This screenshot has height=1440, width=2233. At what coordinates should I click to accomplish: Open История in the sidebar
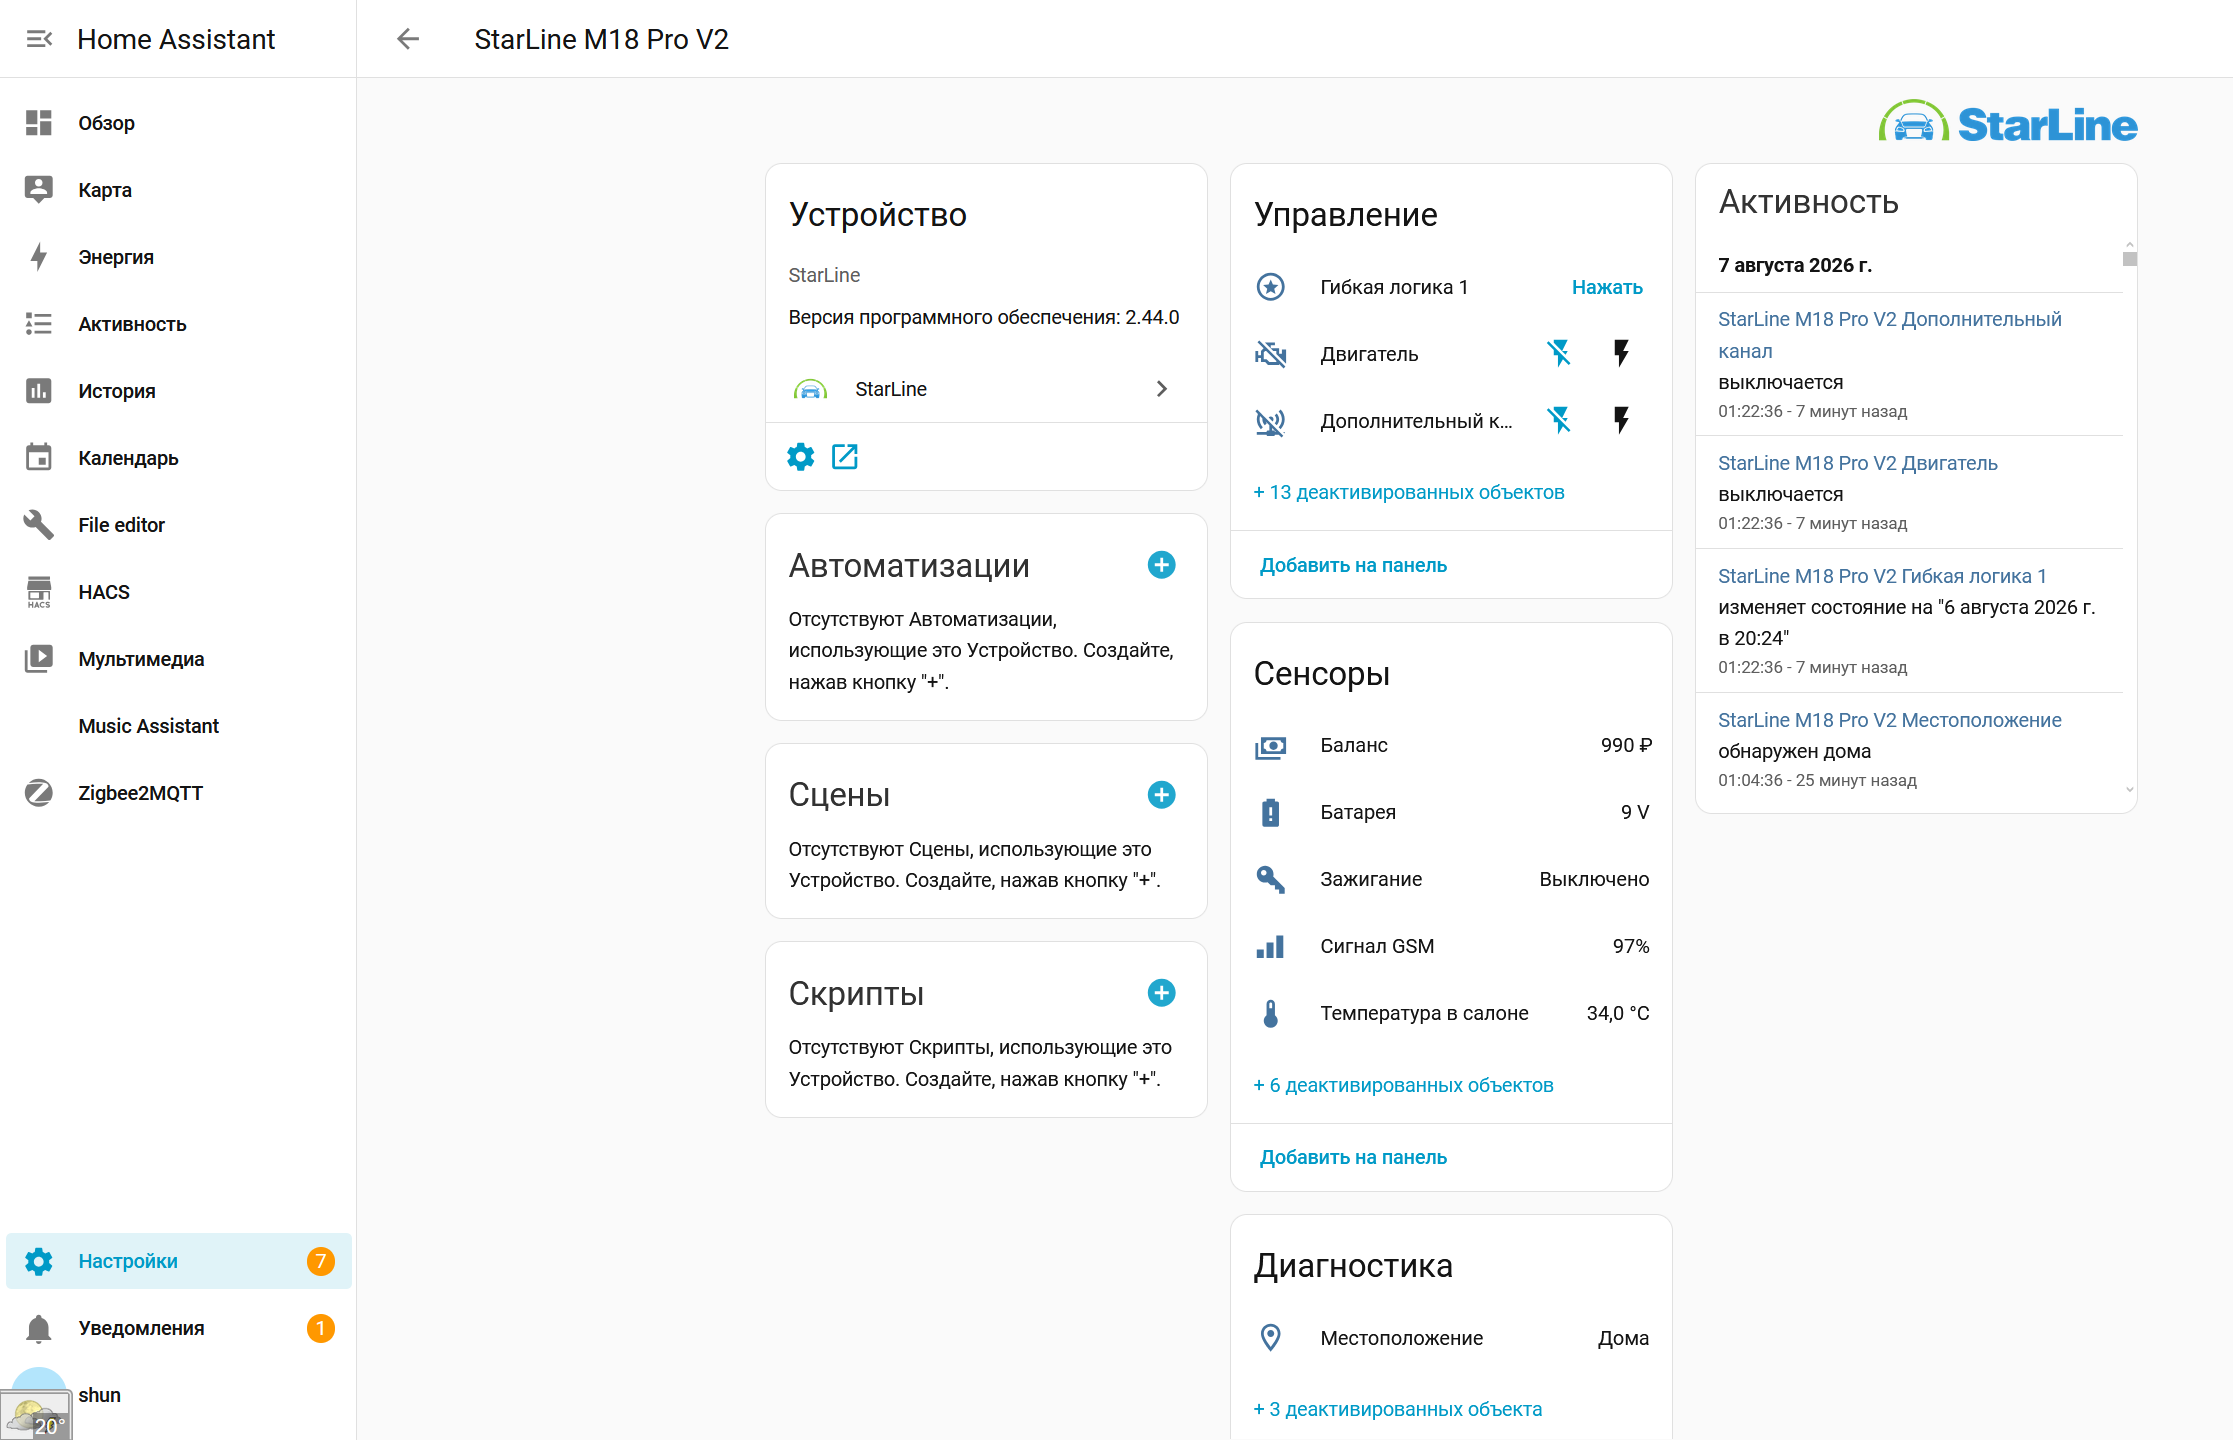179,391
